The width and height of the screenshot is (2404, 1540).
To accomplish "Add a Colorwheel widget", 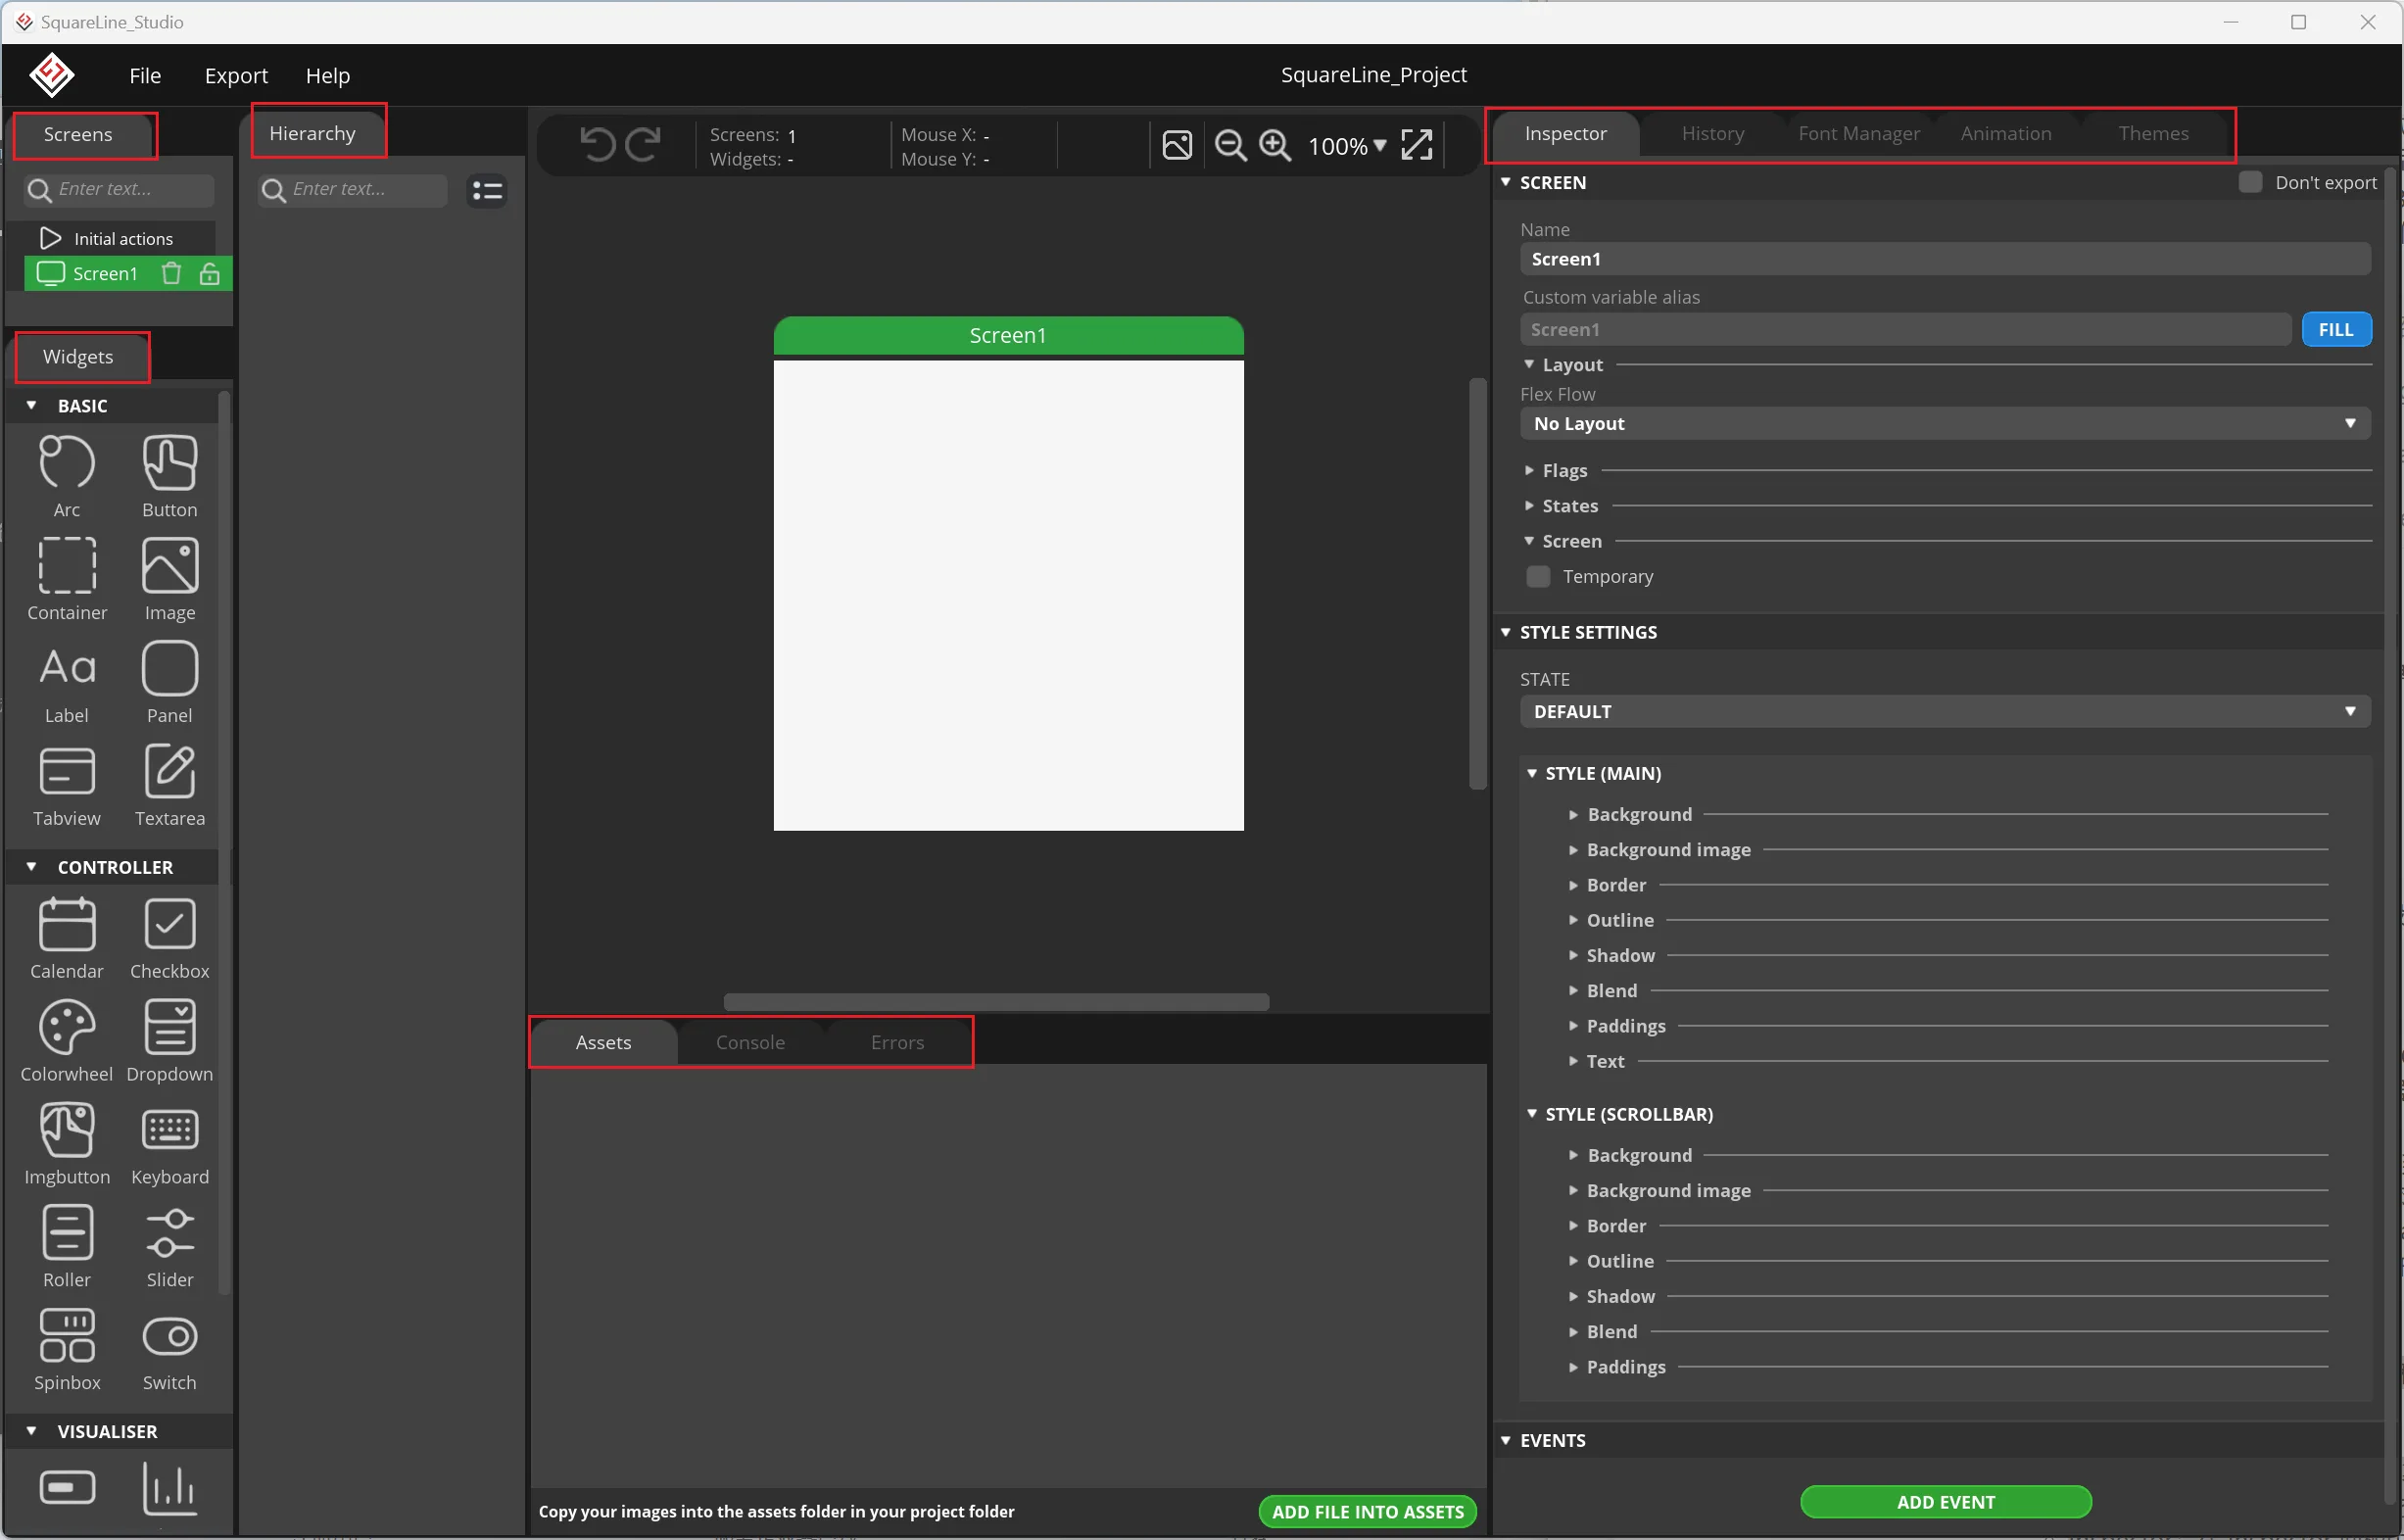I will click(67, 1041).
